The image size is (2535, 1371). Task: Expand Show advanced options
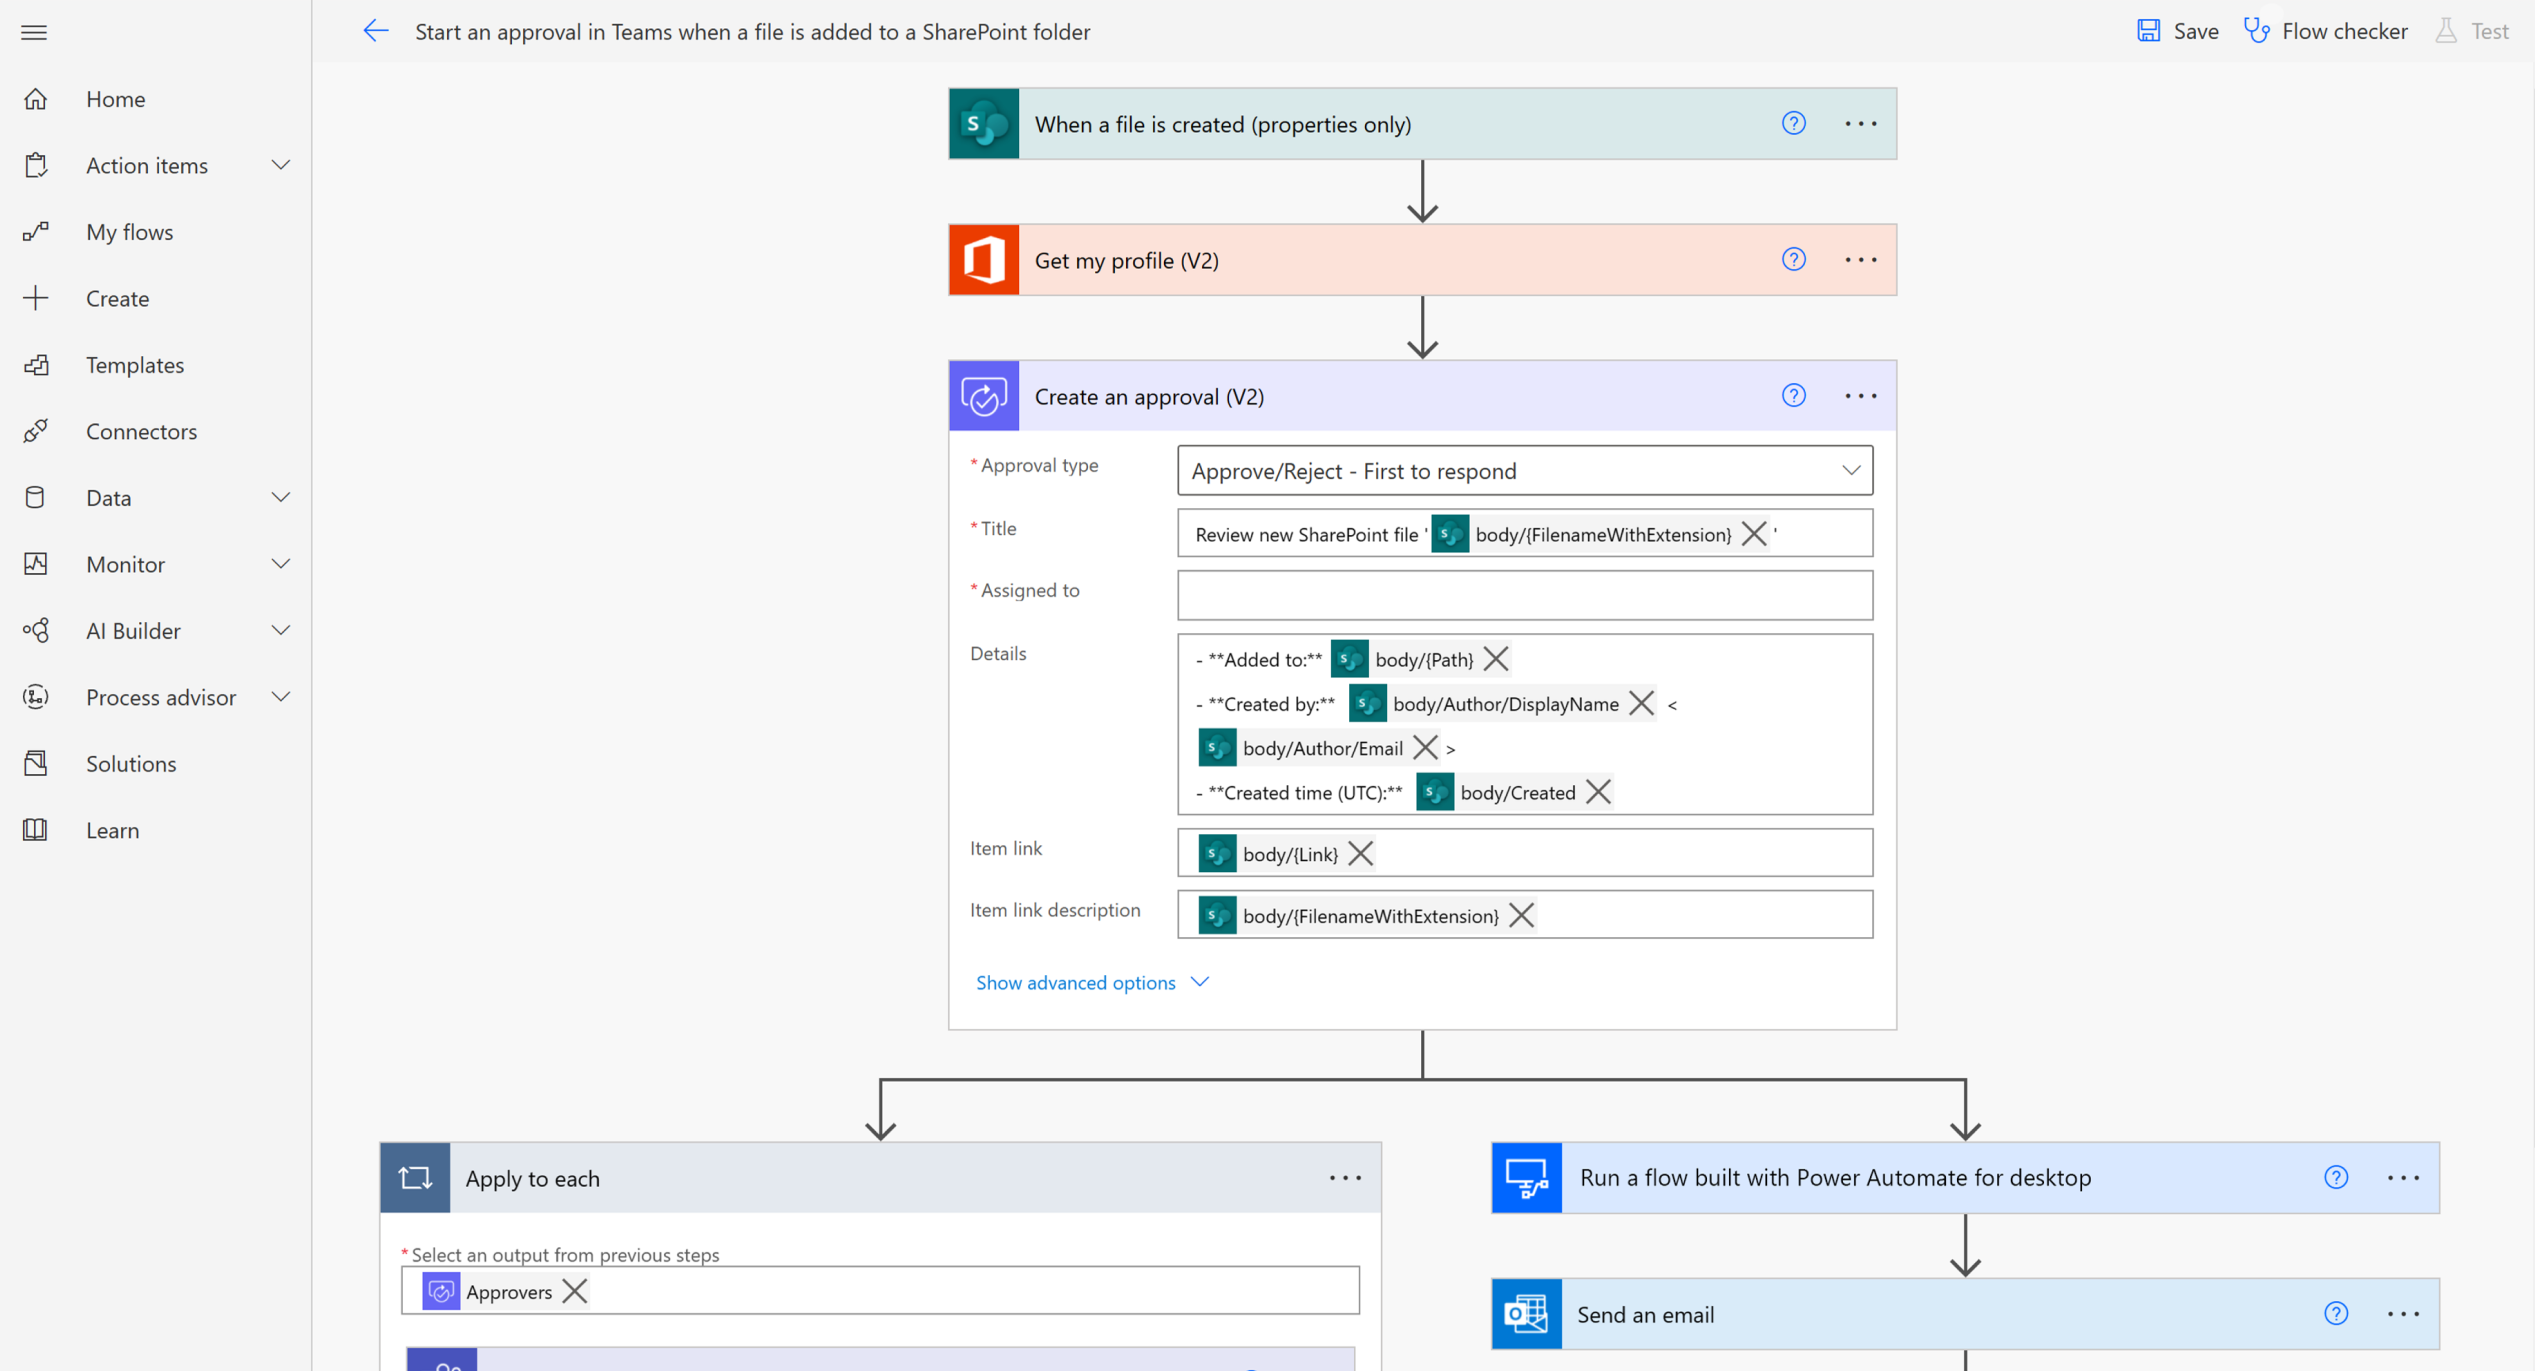pyautogui.click(x=1092, y=982)
